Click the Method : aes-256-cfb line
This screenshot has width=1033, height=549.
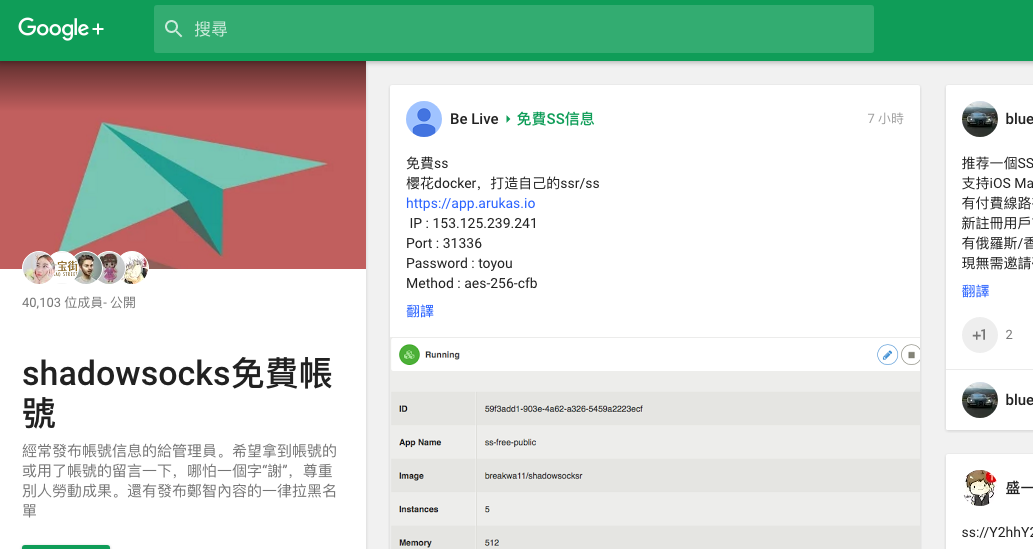click(x=472, y=283)
